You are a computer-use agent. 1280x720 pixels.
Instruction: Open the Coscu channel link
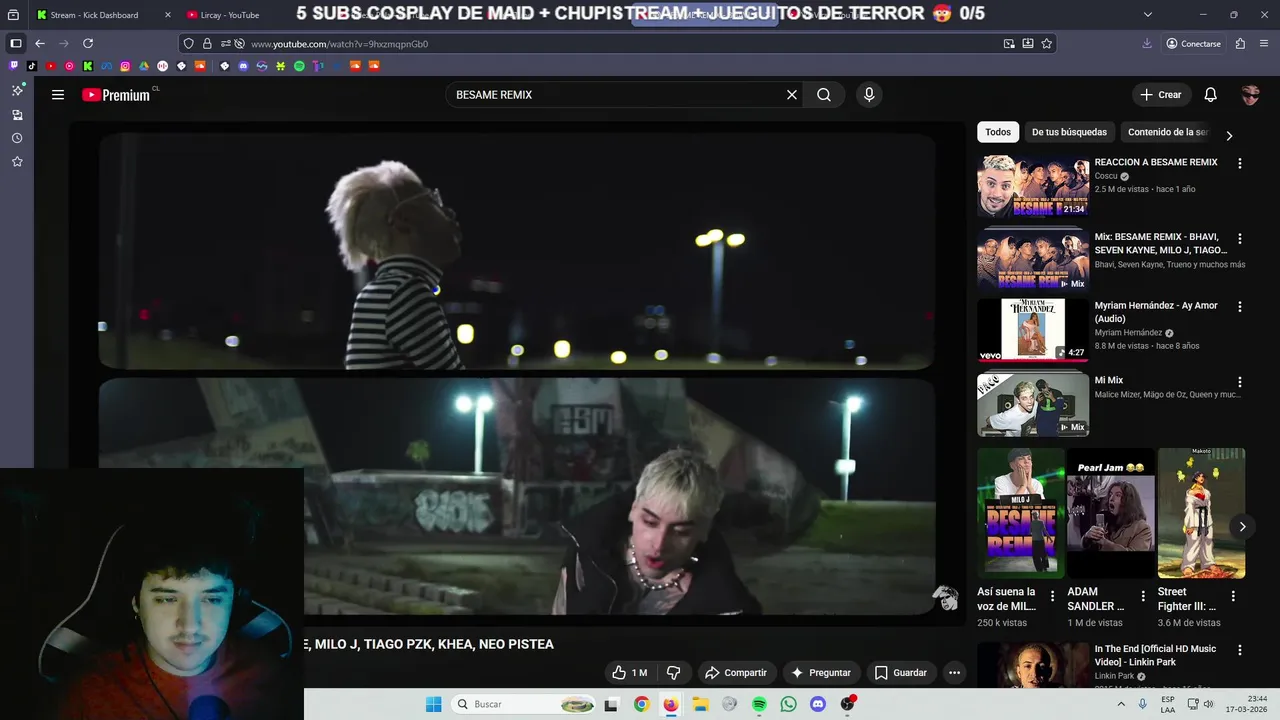tap(1106, 176)
